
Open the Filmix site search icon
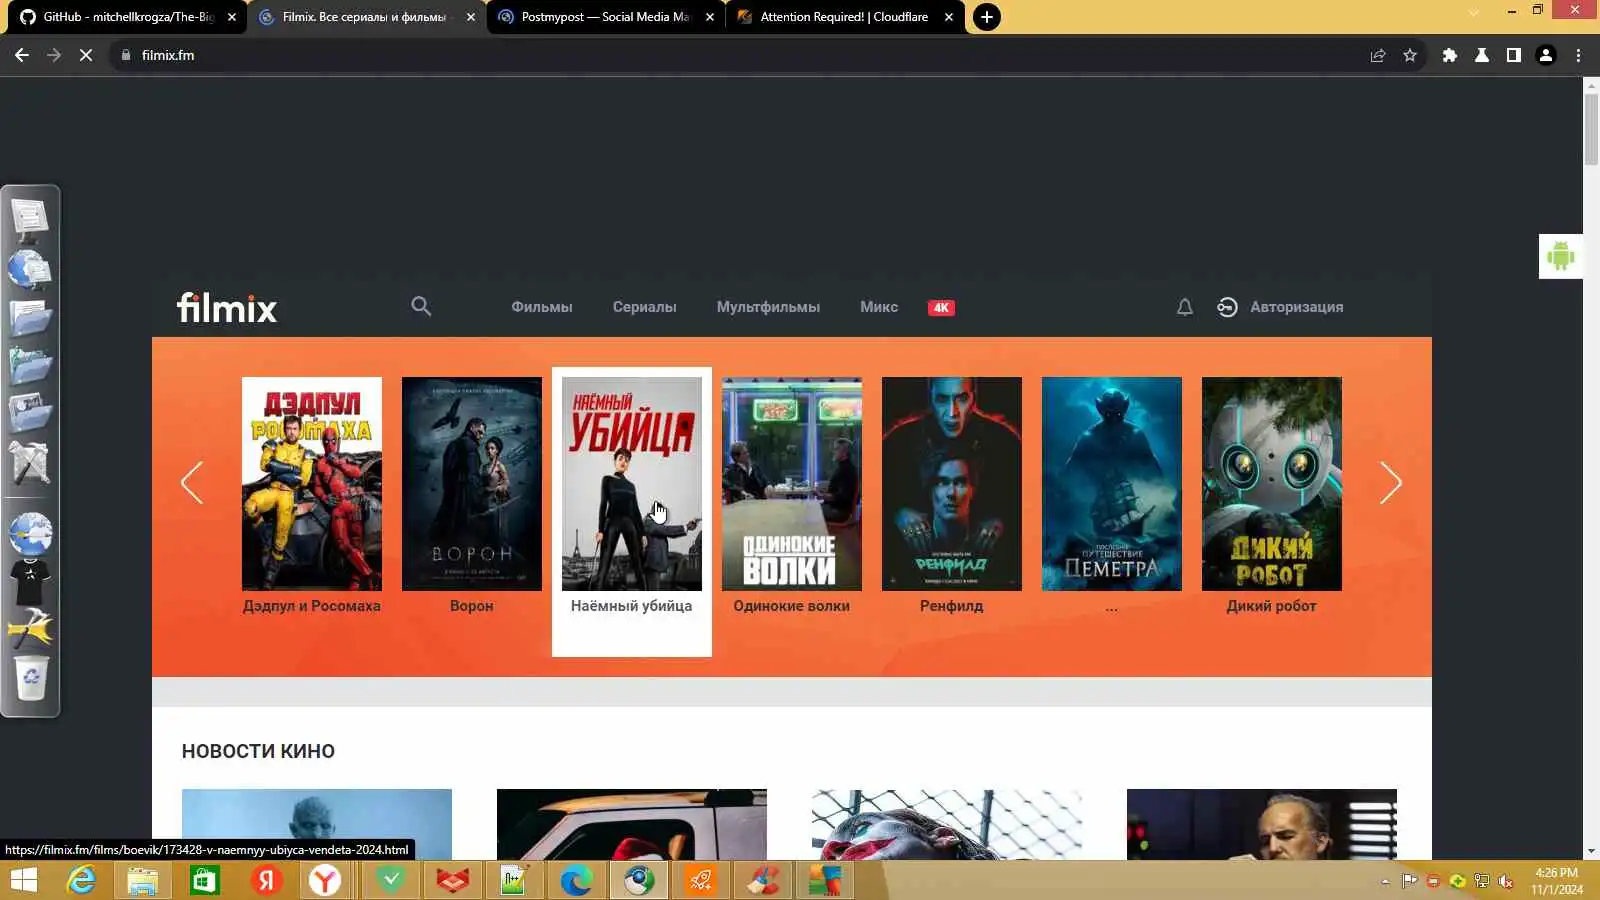pyautogui.click(x=421, y=306)
